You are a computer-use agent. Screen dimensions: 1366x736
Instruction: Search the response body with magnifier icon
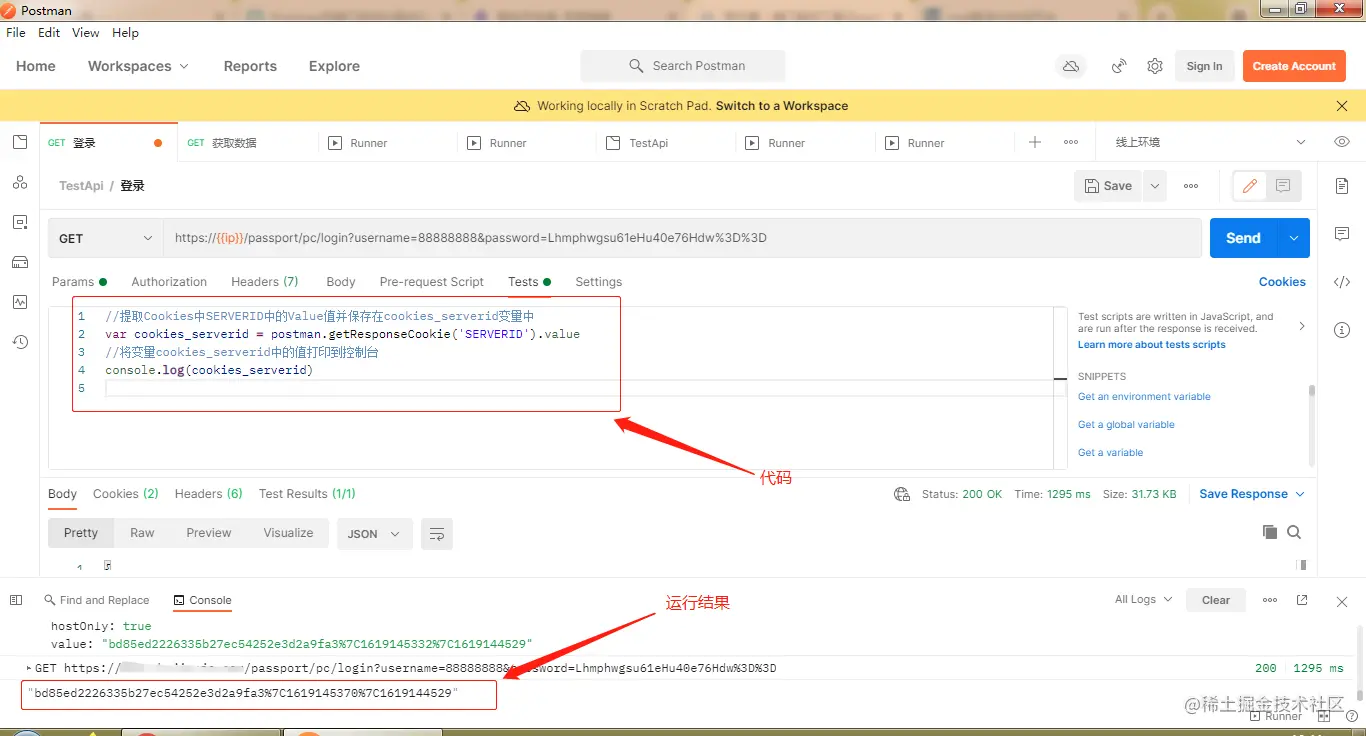point(1294,532)
